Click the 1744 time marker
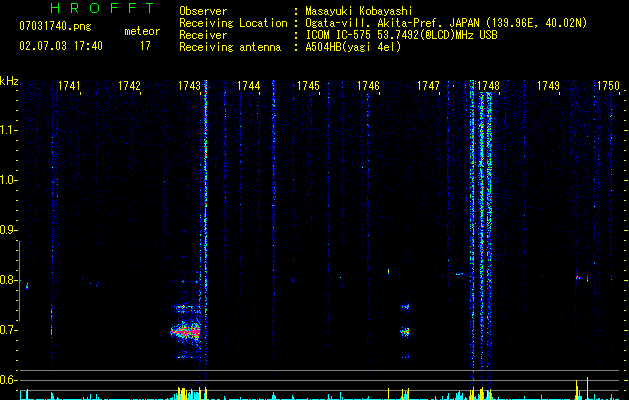Screen dimensions: 629x400 point(249,86)
